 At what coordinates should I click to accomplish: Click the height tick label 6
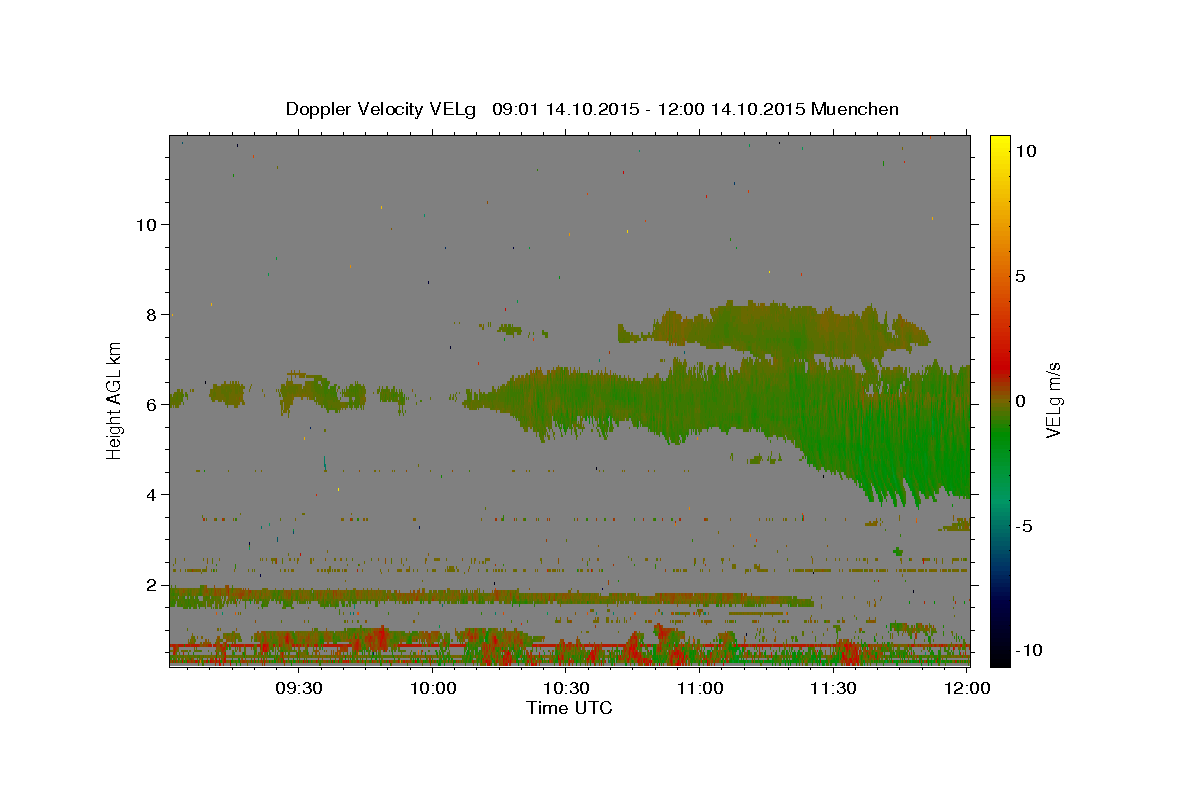(x=153, y=405)
